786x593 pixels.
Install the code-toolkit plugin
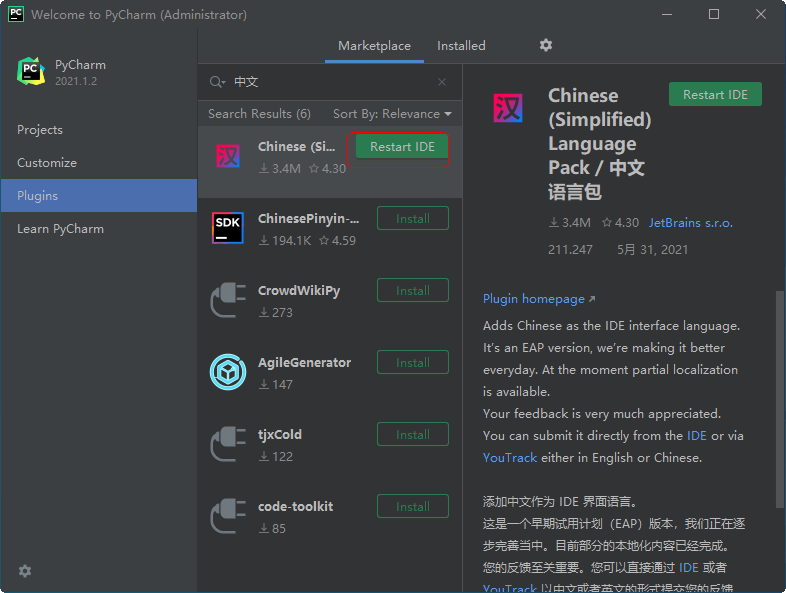click(x=413, y=506)
